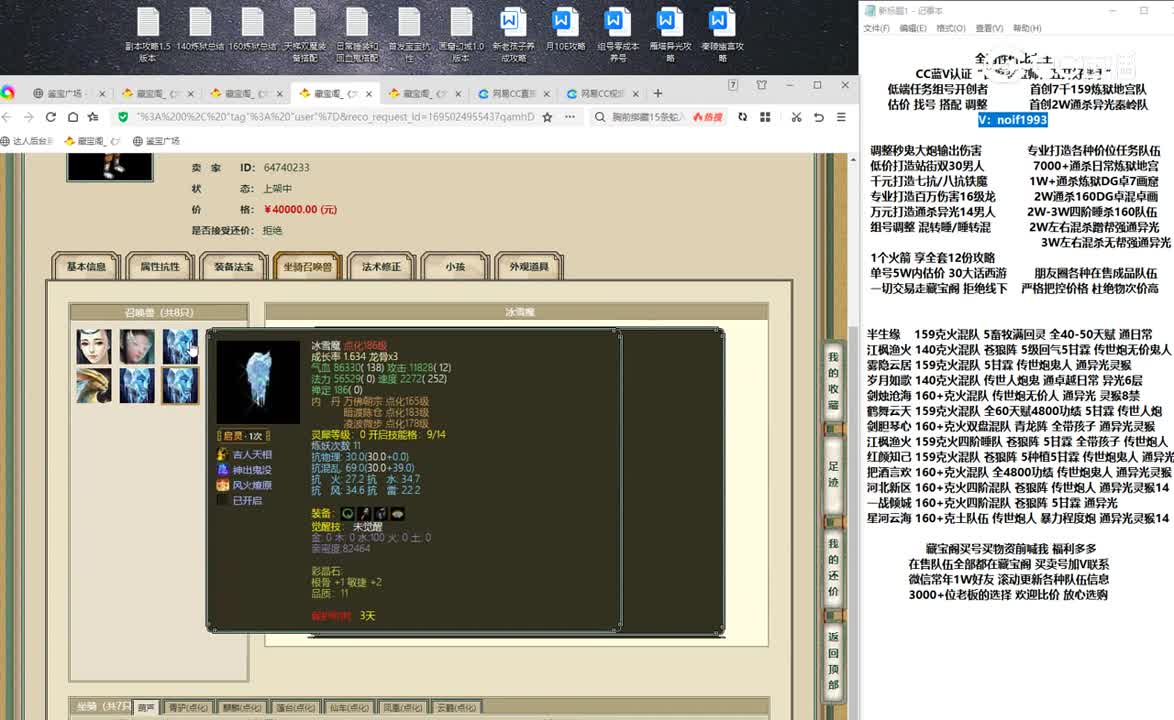This screenshot has height=720, width=1174.
Task: Click the browser address bar URL
Action: pos(335,117)
